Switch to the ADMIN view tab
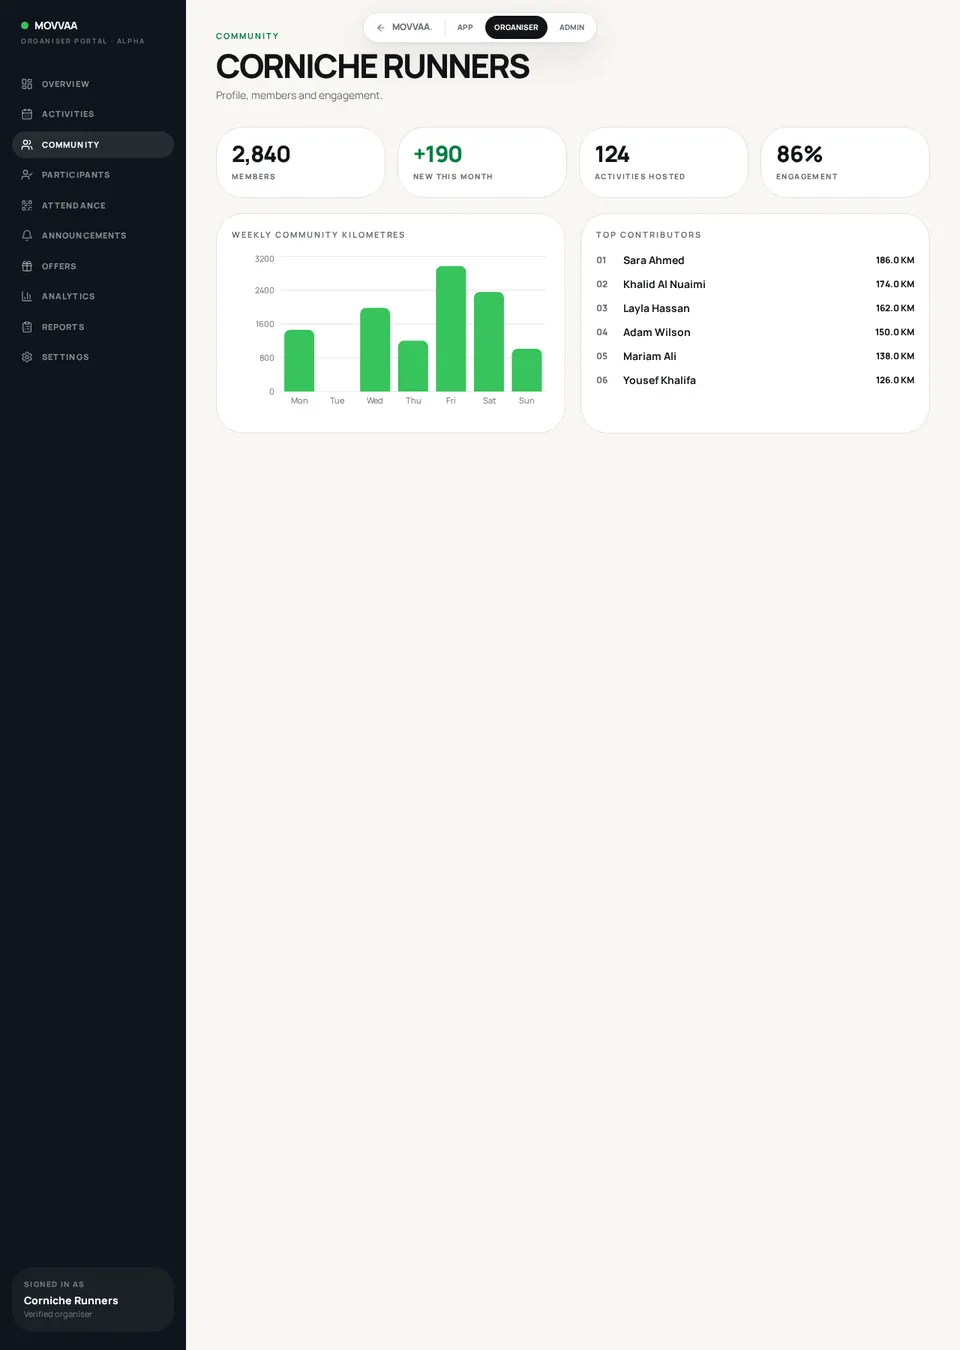This screenshot has width=960, height=1350. (x=572, y=27)
